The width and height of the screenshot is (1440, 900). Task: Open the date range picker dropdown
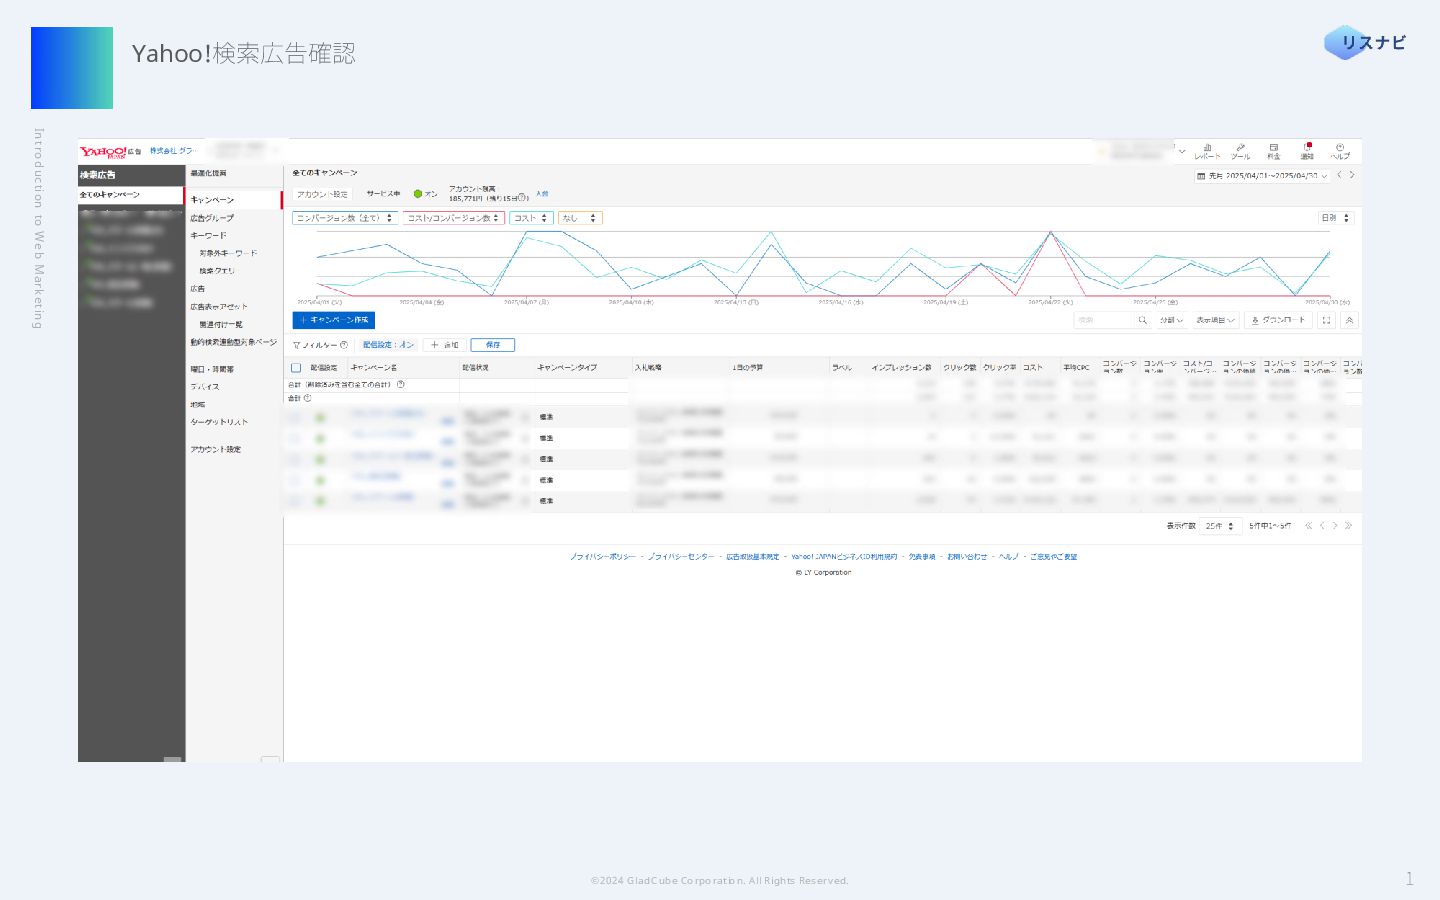(x=1262, y=176)
